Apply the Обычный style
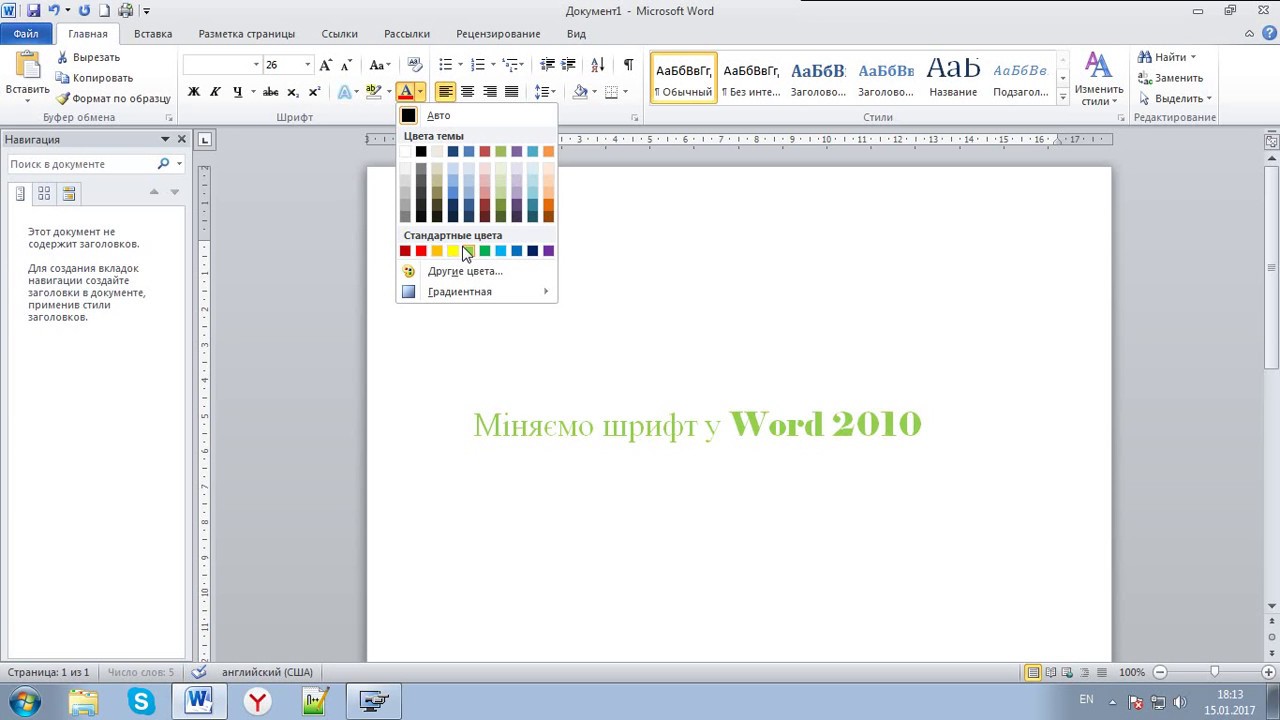Screen dimensions: 1280x720 (684, 79)
